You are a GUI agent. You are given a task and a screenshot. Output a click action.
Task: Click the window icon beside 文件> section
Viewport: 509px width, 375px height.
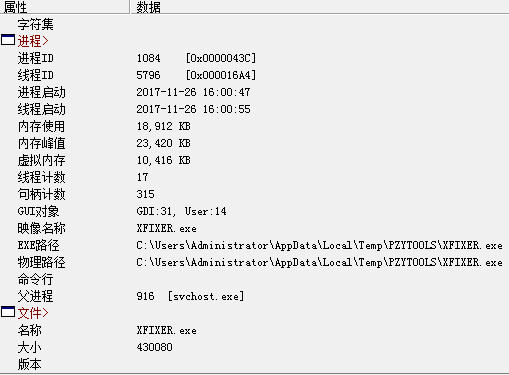coord(8,312)
